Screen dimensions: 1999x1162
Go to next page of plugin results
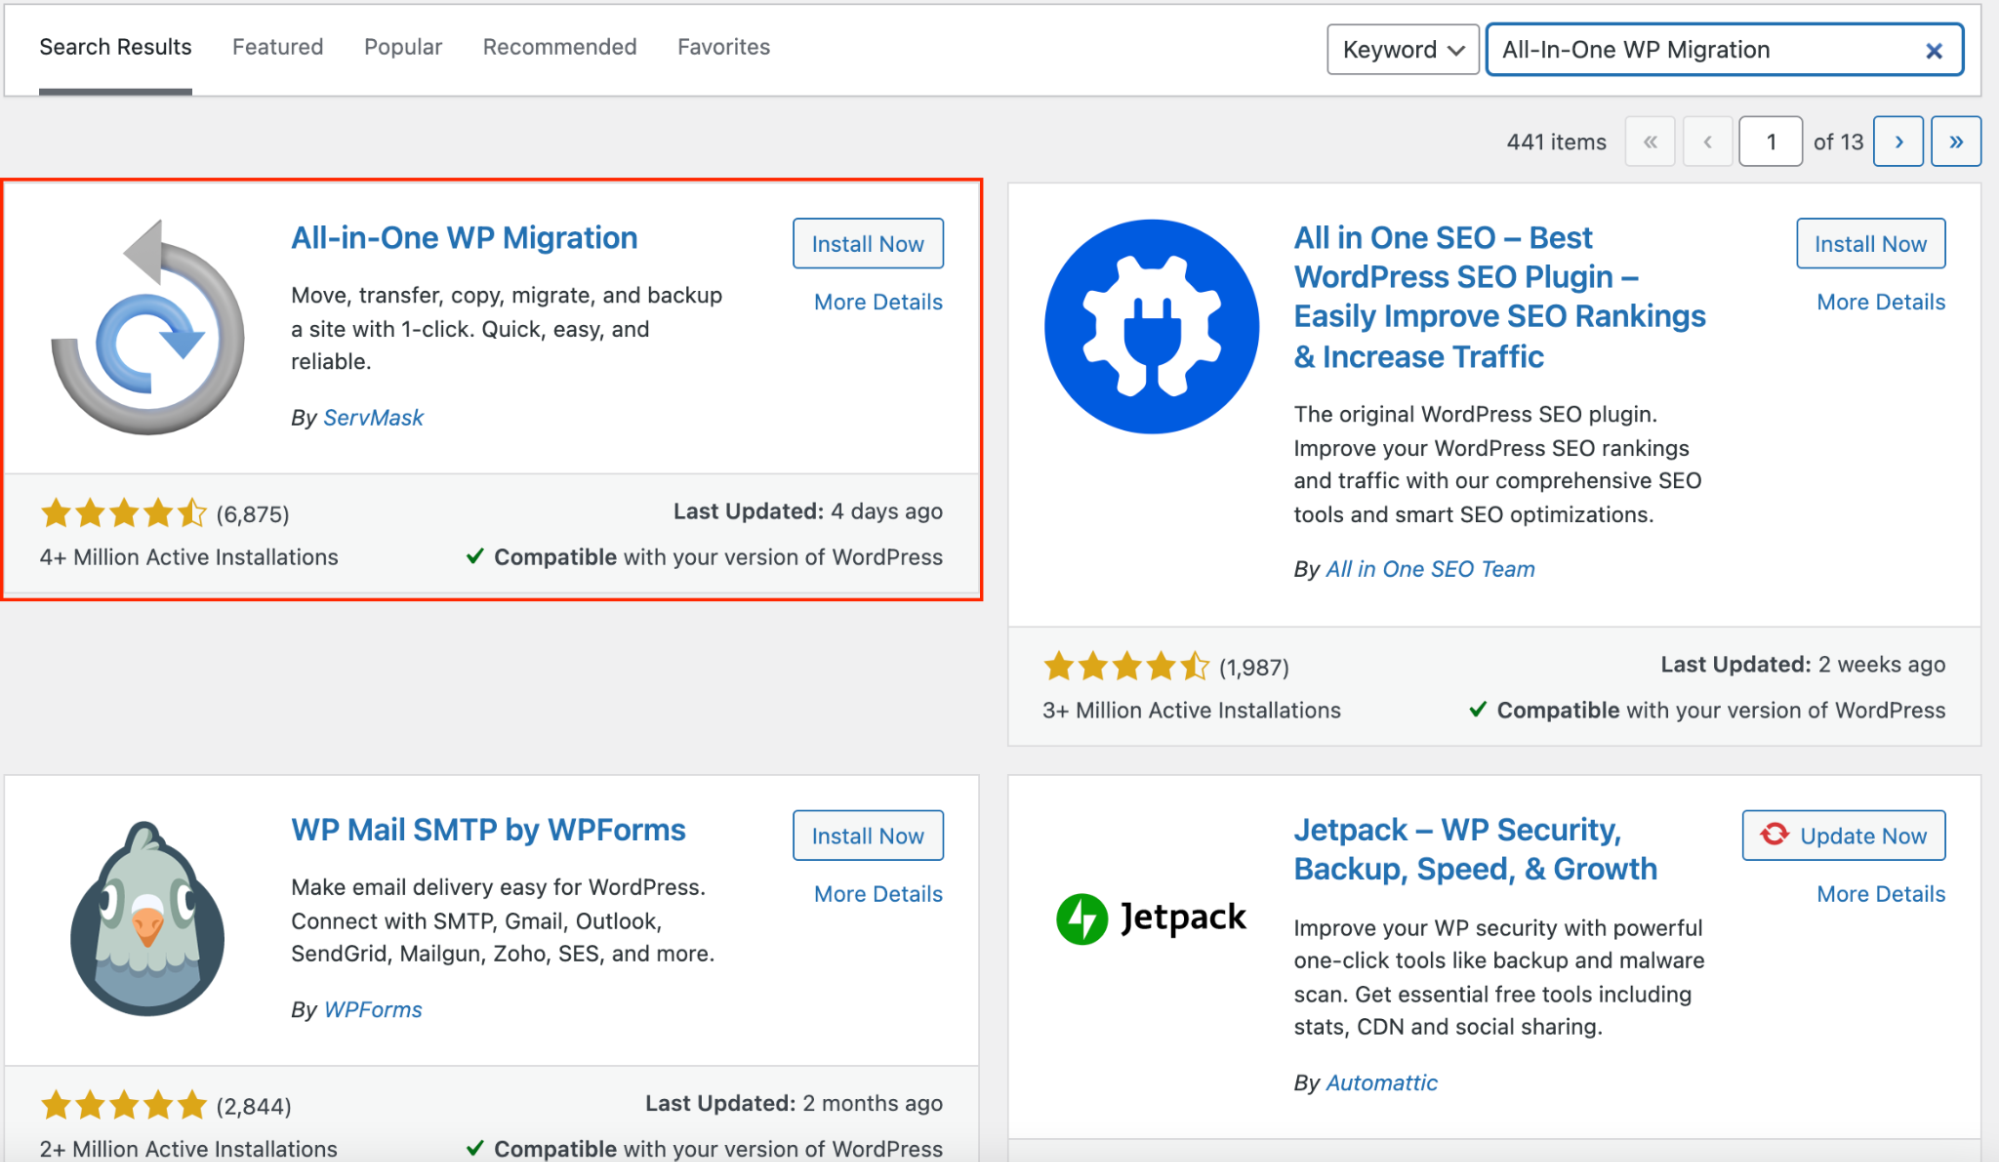coord(1898,141)
